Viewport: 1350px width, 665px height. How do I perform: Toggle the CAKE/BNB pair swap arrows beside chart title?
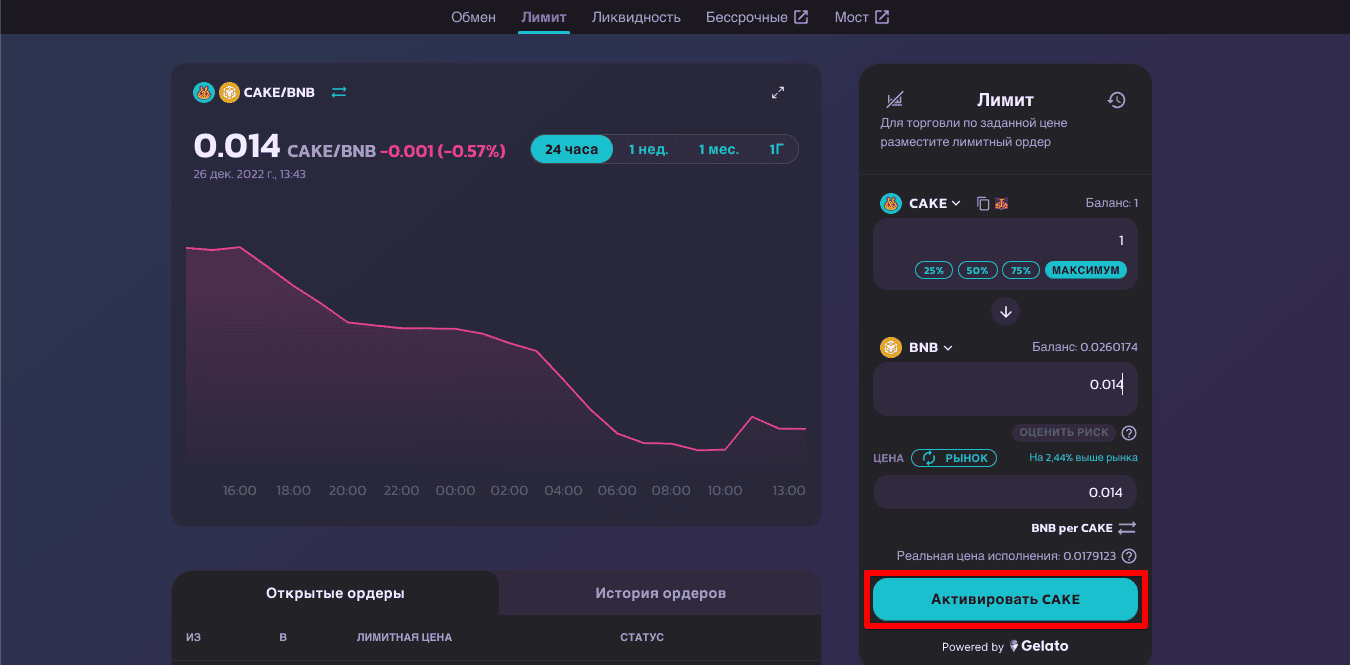coord(339,92)
